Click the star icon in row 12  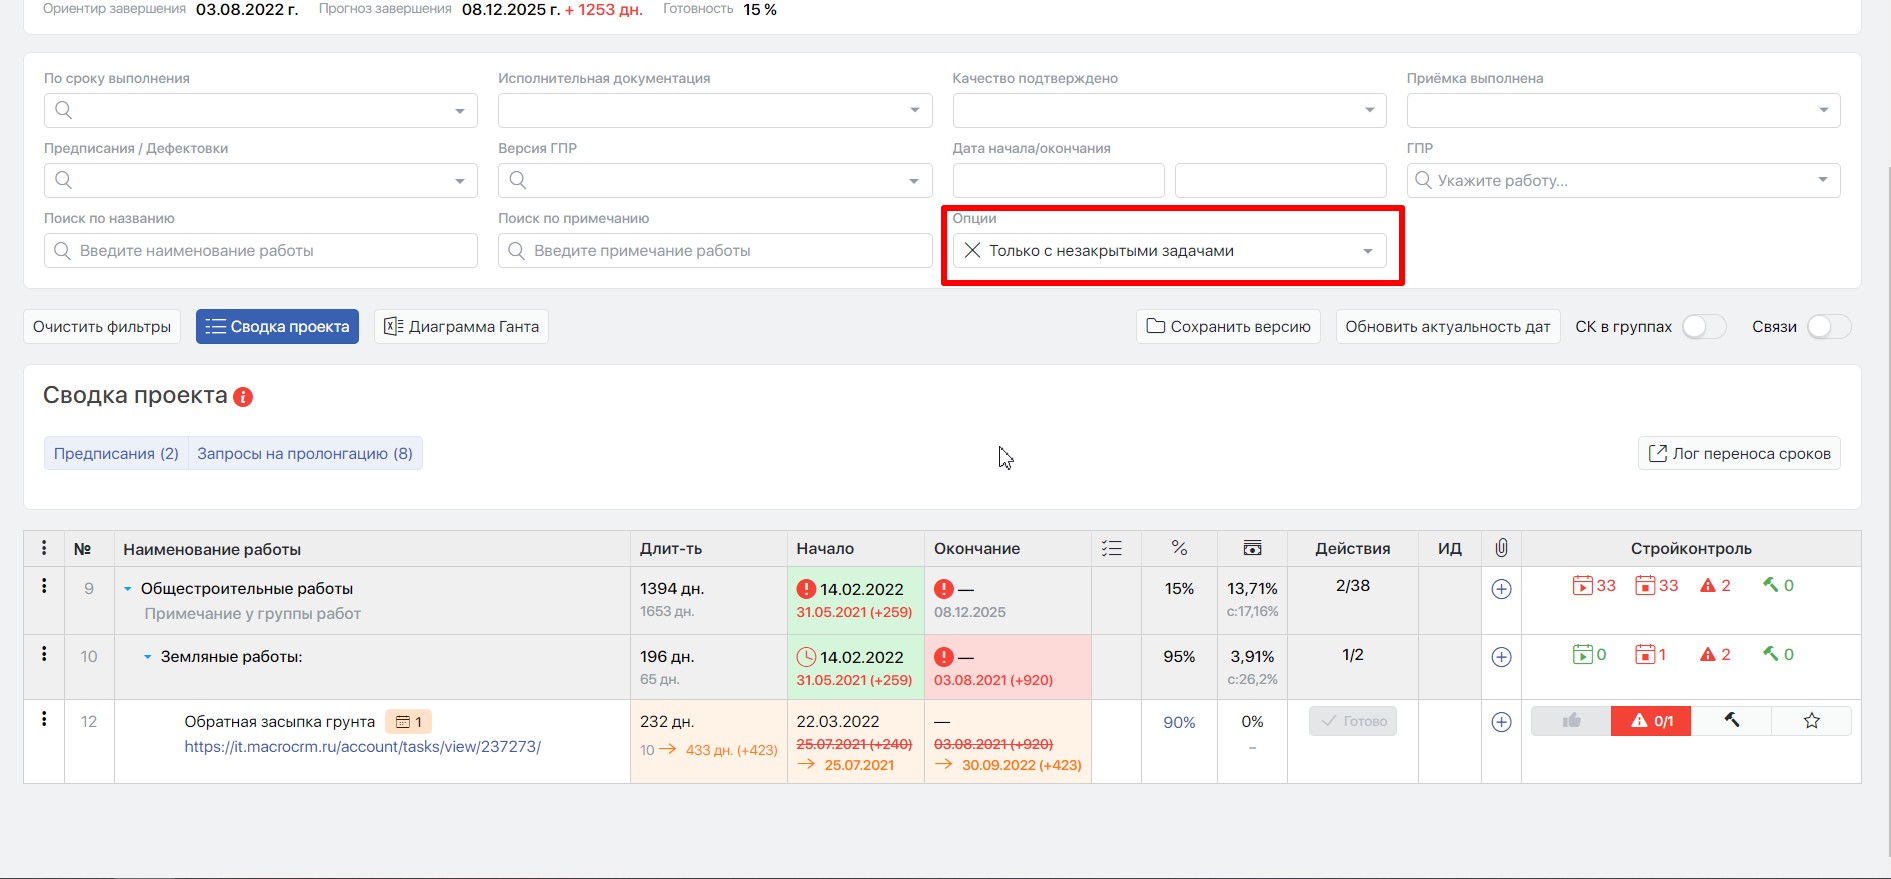point(1811,721)
